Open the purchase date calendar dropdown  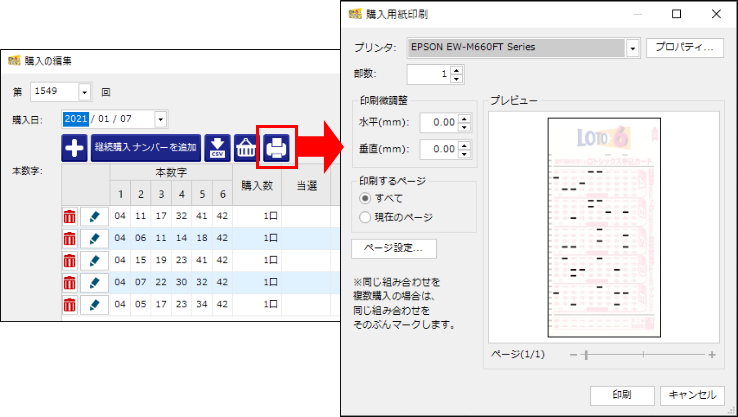[160, 120]
